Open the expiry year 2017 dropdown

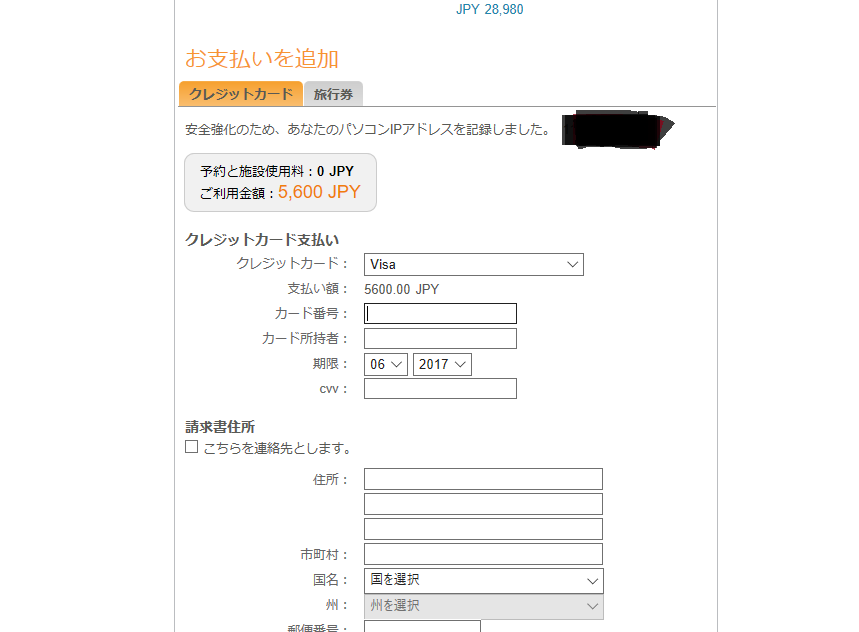pos(442,364)
